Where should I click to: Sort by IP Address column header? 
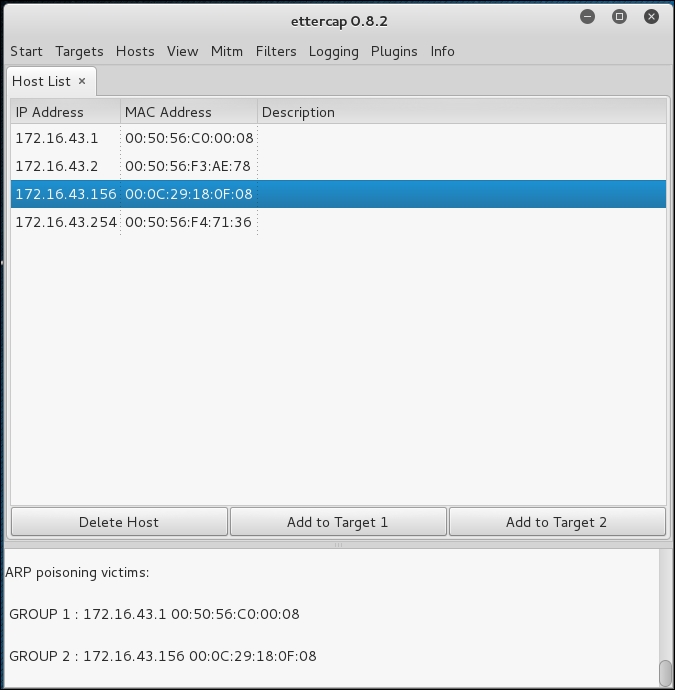pos(66,112)
